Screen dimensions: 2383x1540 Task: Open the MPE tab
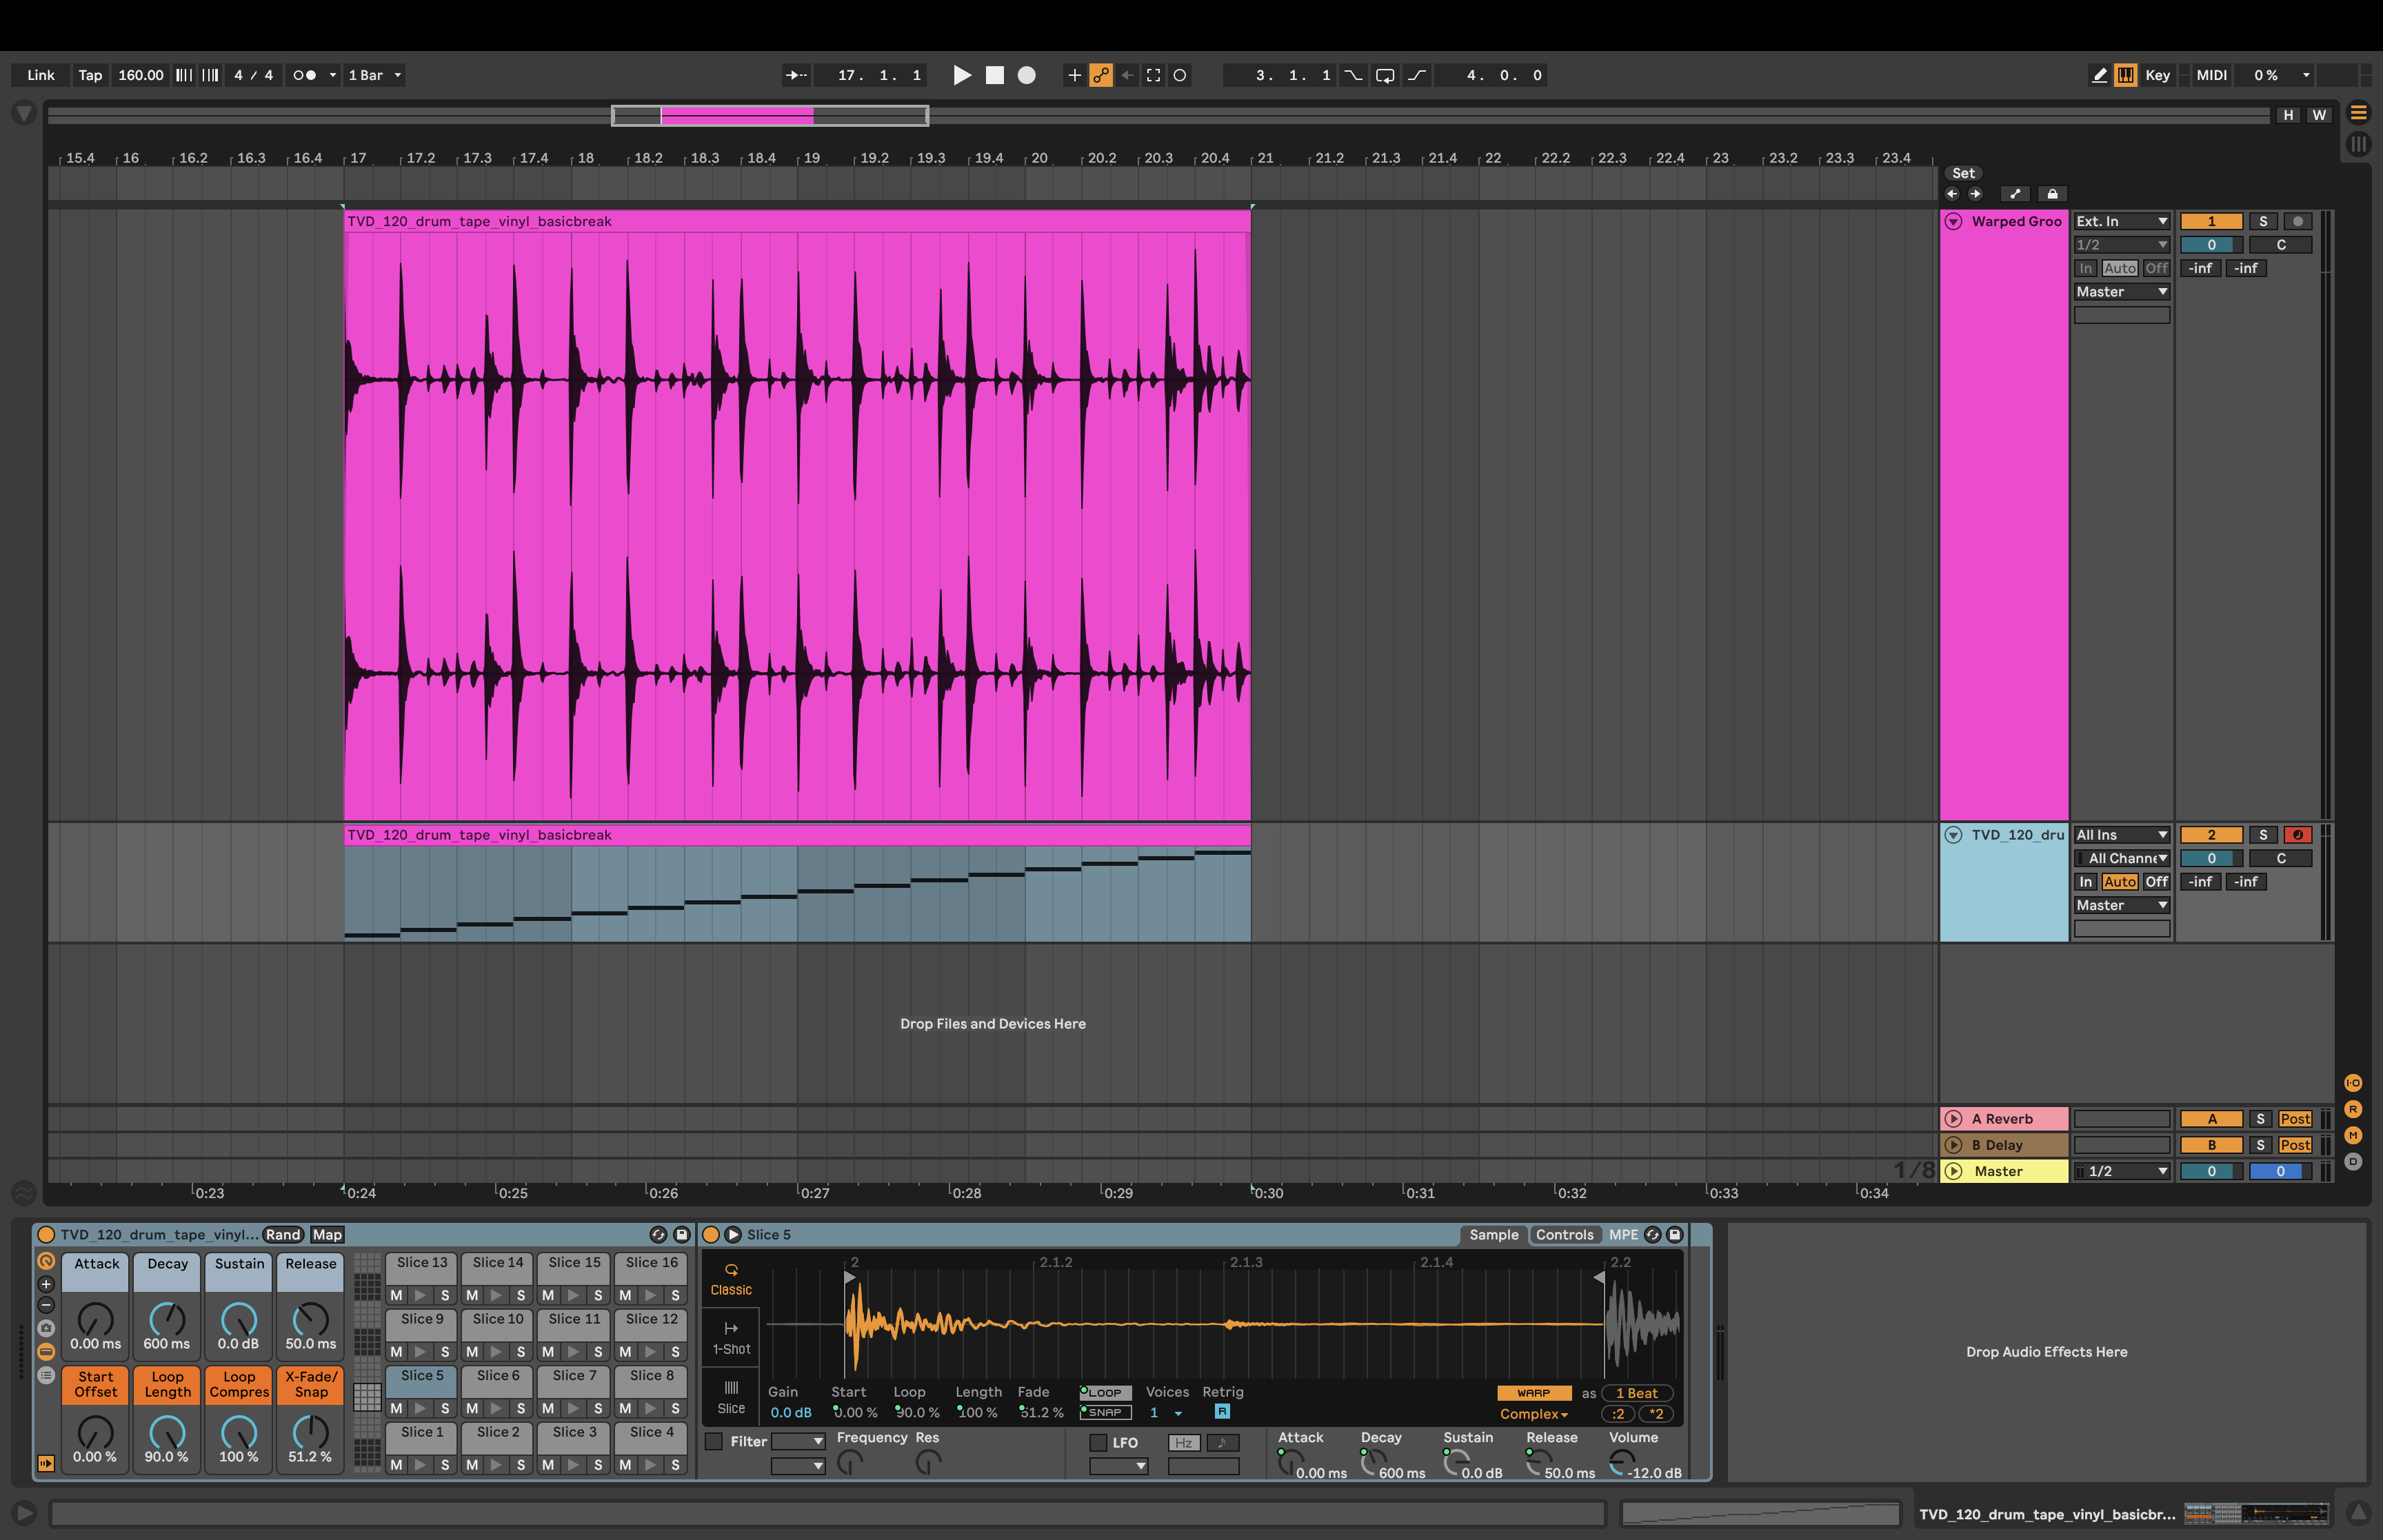[x=1624, y=1234]
